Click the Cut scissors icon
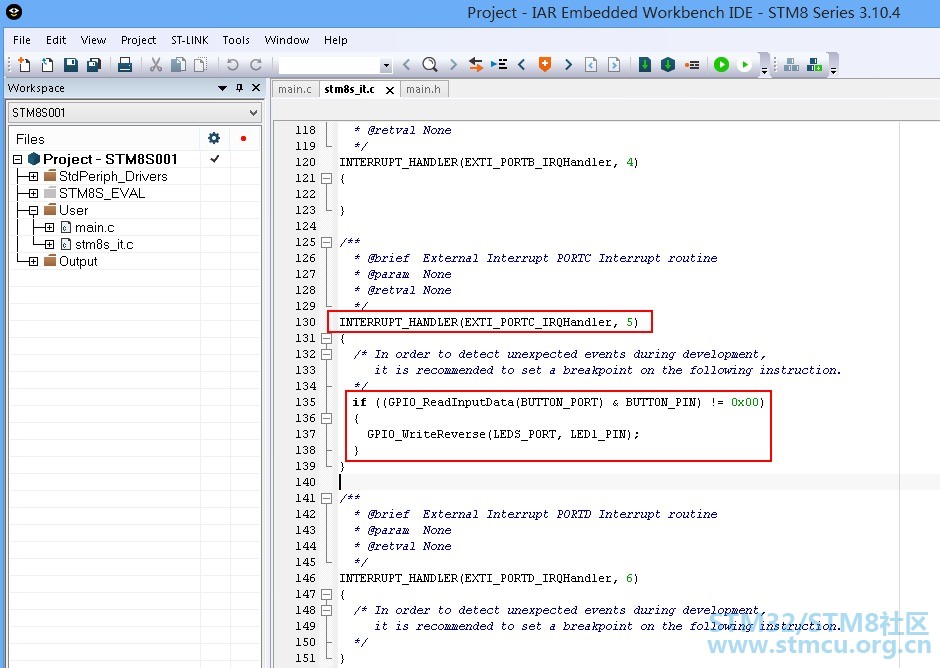This screenshot has height=668, width=940. 156,64
